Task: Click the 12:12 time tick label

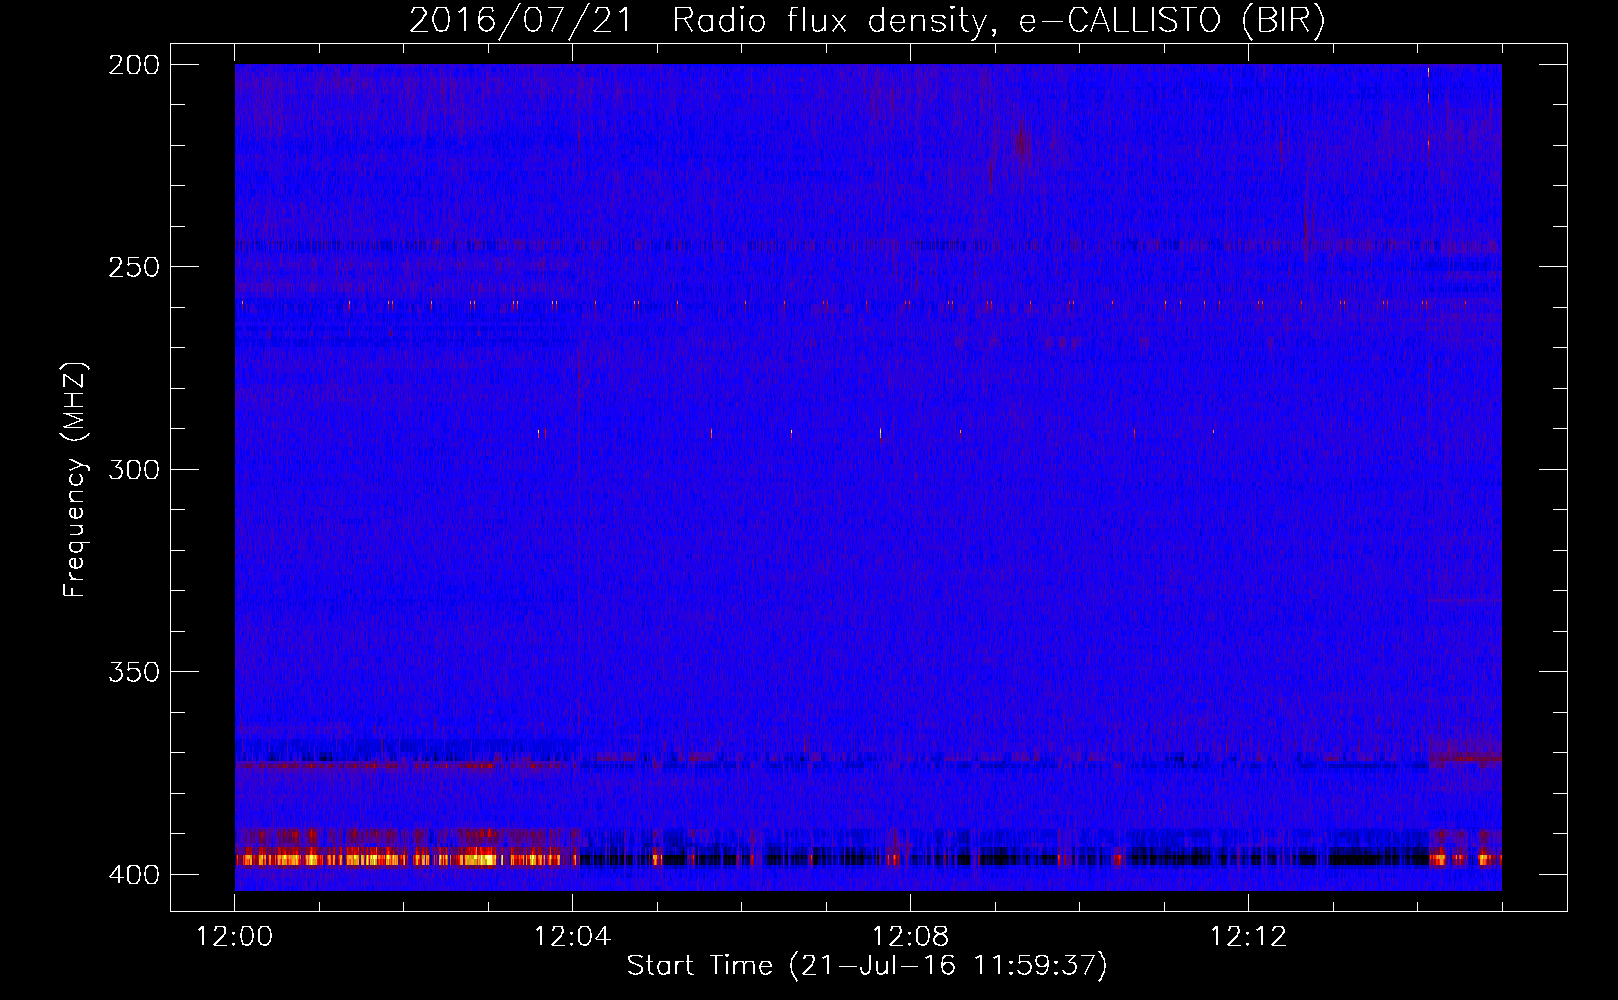Action: (1248, 937)
